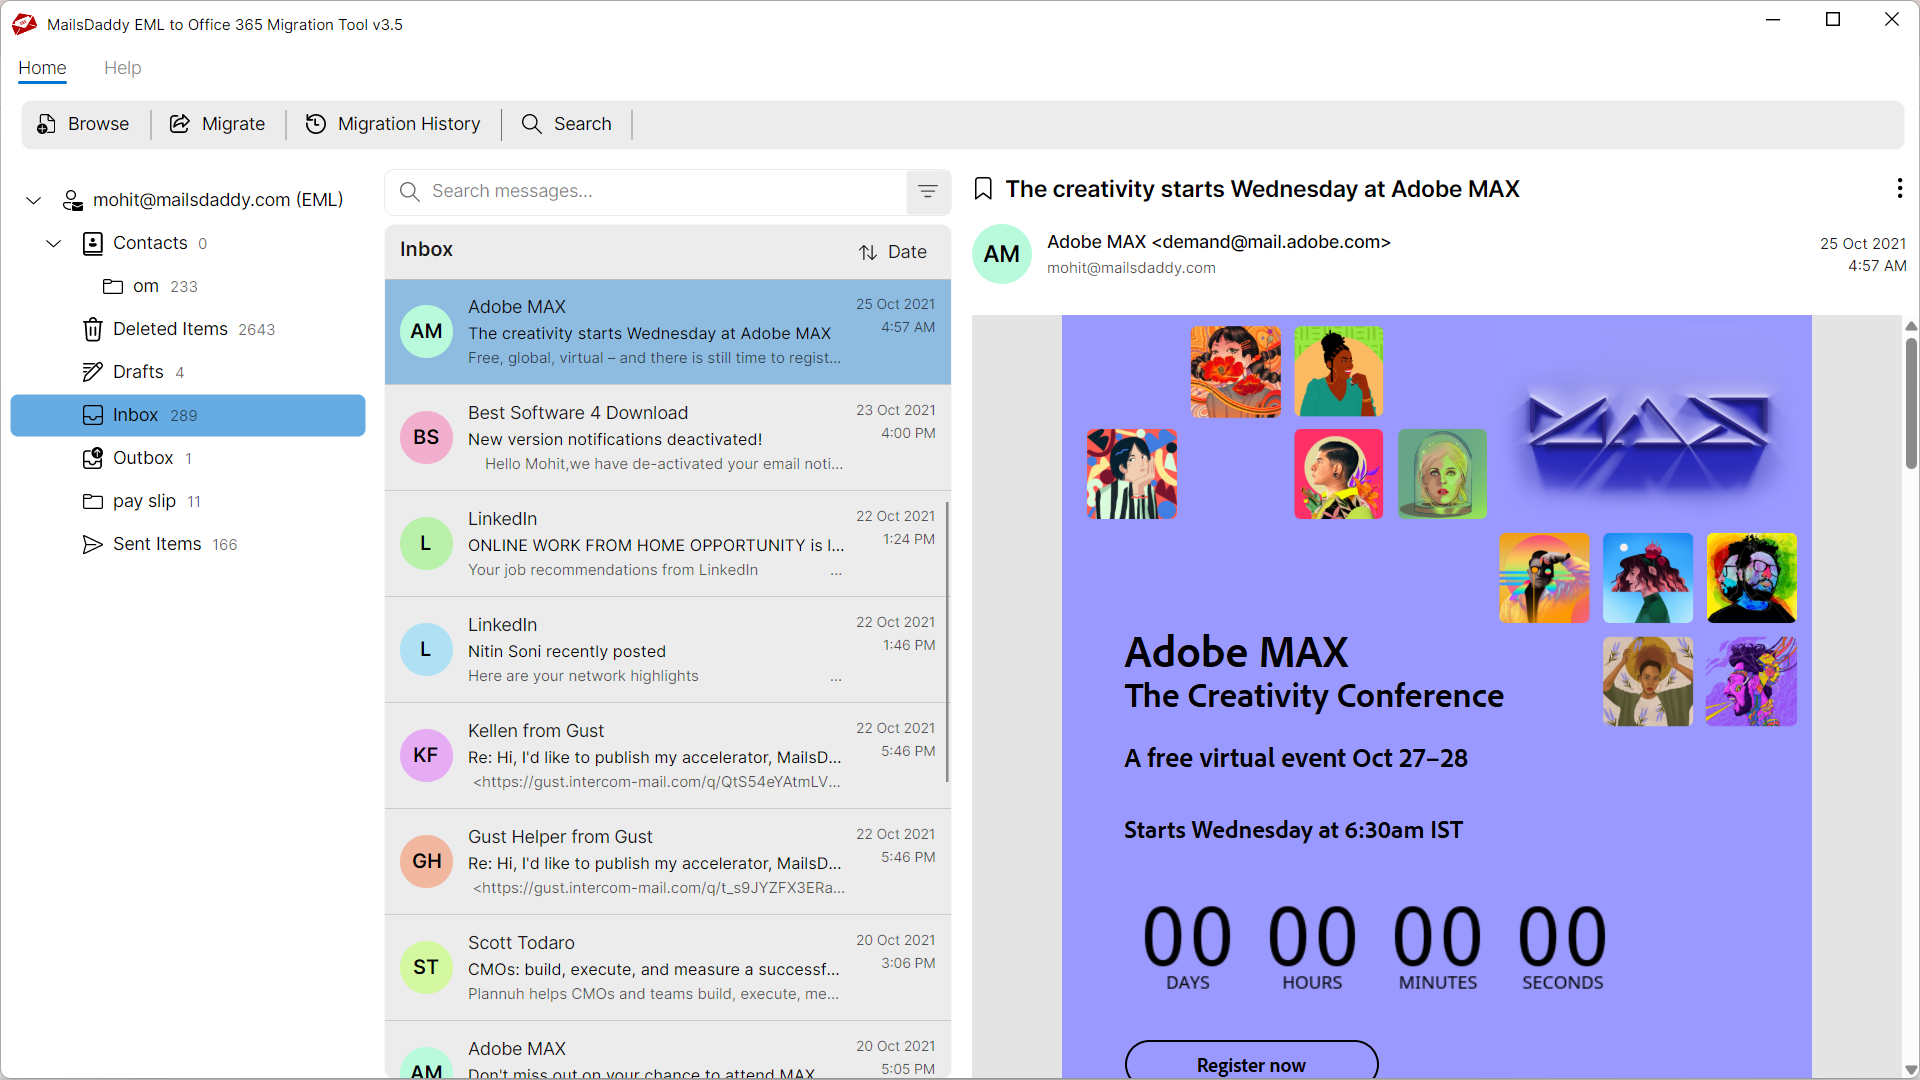This screenshot has height=1080, width=1920.
Task: Click the Drafts pencil icon
Action: [x=93, y=372]
